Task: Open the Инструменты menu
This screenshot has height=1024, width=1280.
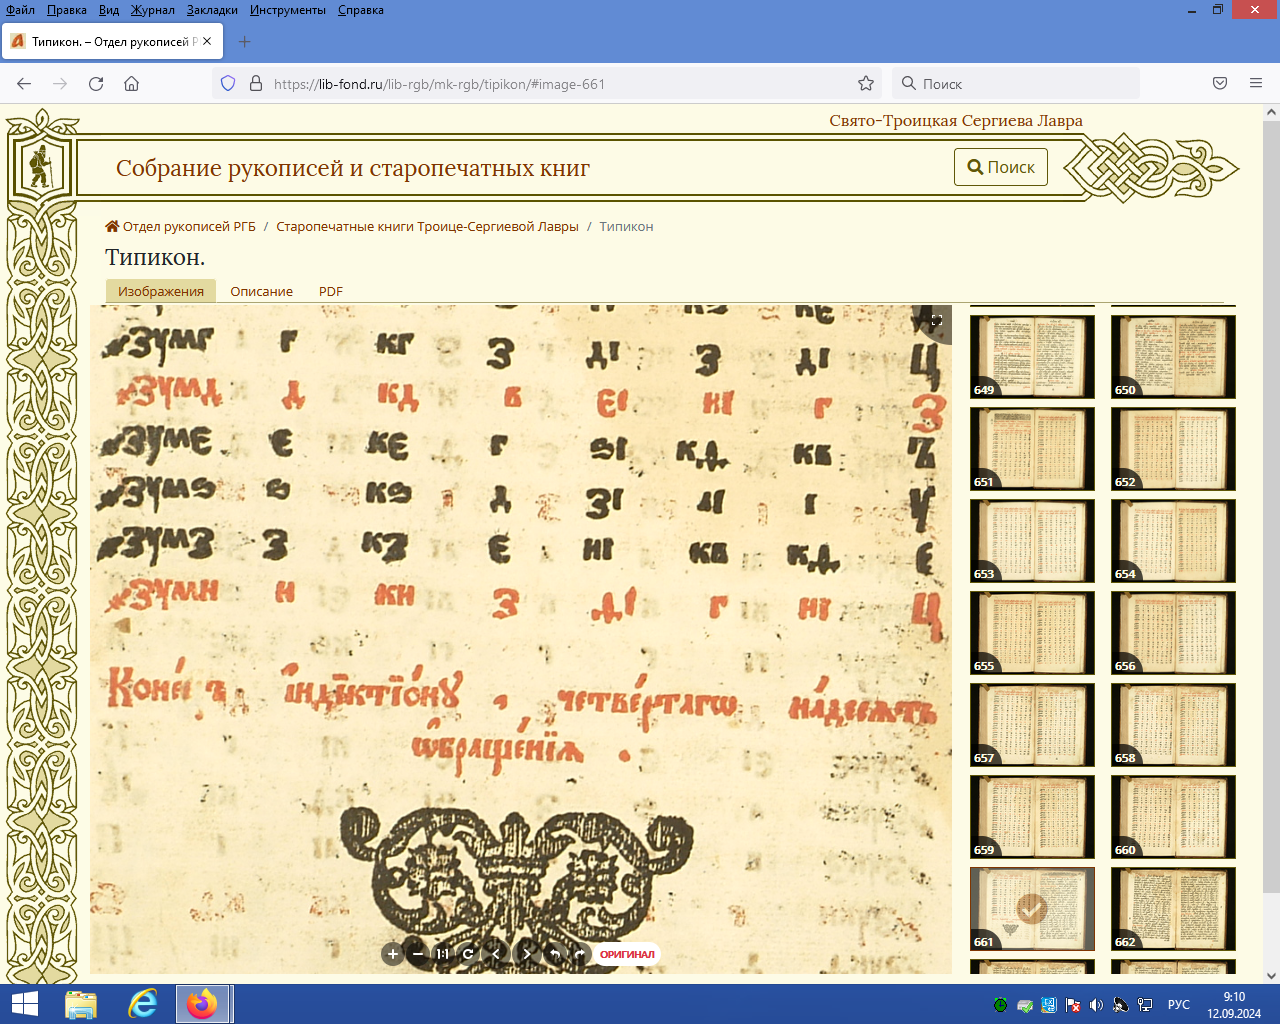Action: click(x=288, y=10)
